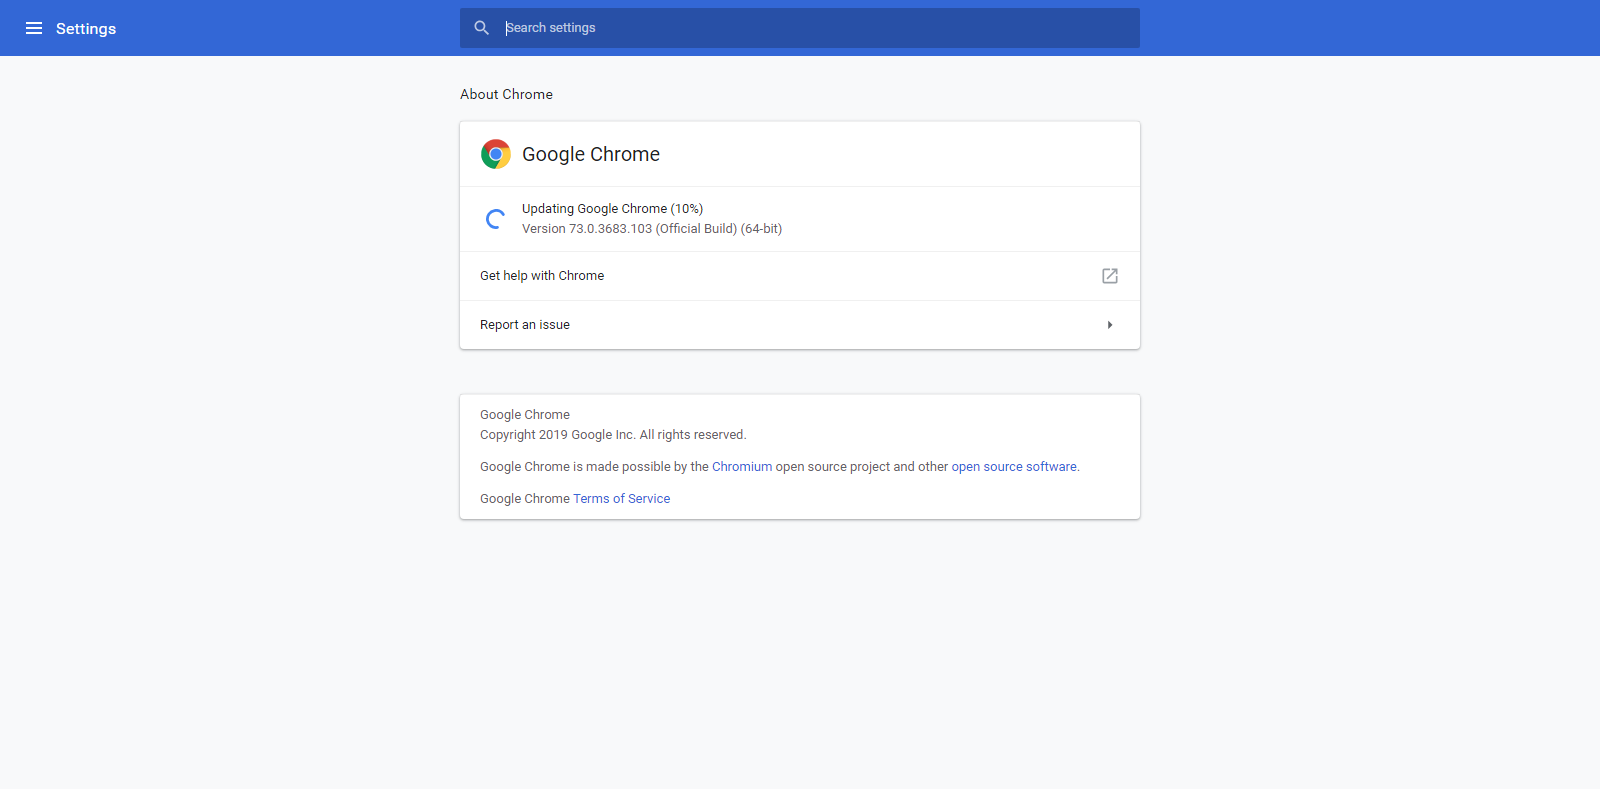Screen dimensions: 1600x789
Task: Click the Version 73.0.3683.103 text
Action: [652, 229]
